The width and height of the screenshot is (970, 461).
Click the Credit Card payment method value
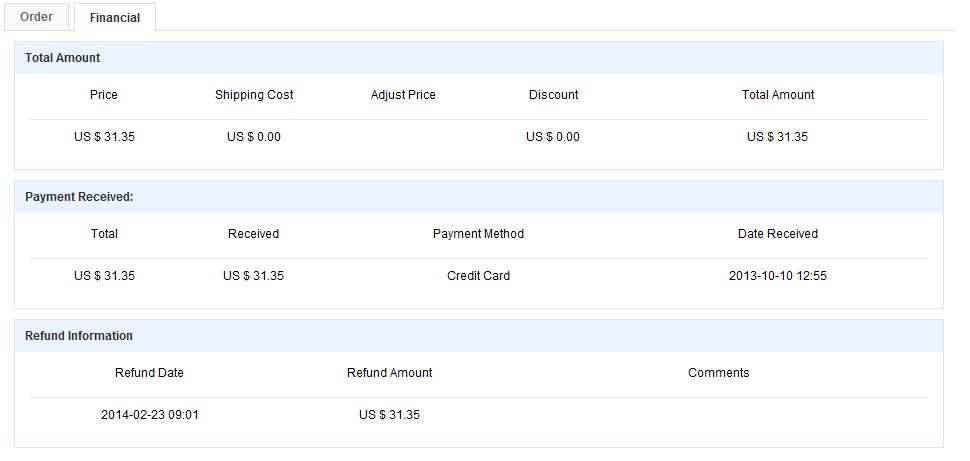(478, 276)
